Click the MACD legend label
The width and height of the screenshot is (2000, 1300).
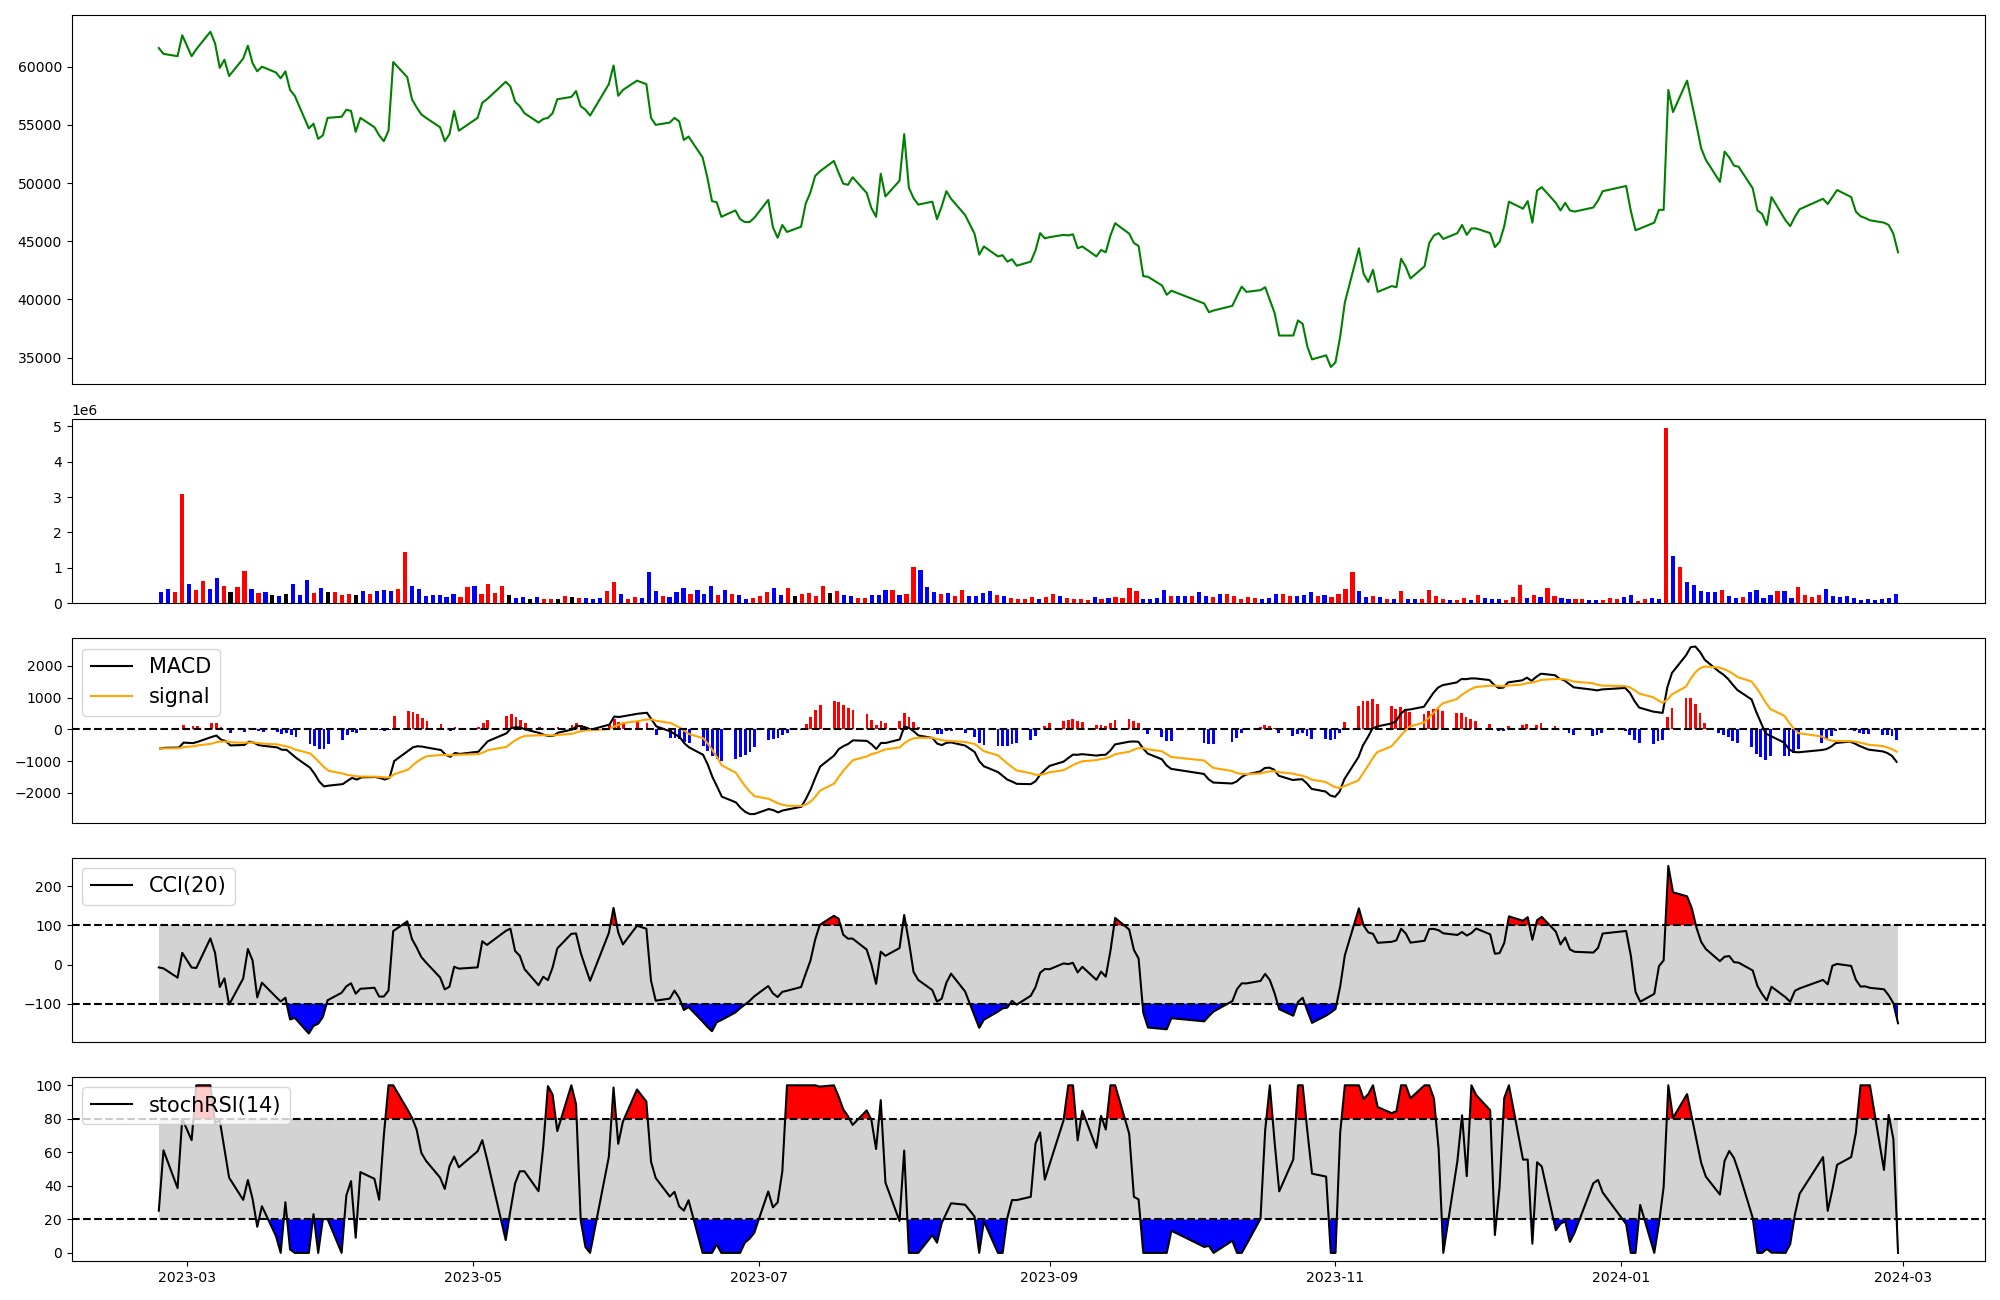coord(179,666)
